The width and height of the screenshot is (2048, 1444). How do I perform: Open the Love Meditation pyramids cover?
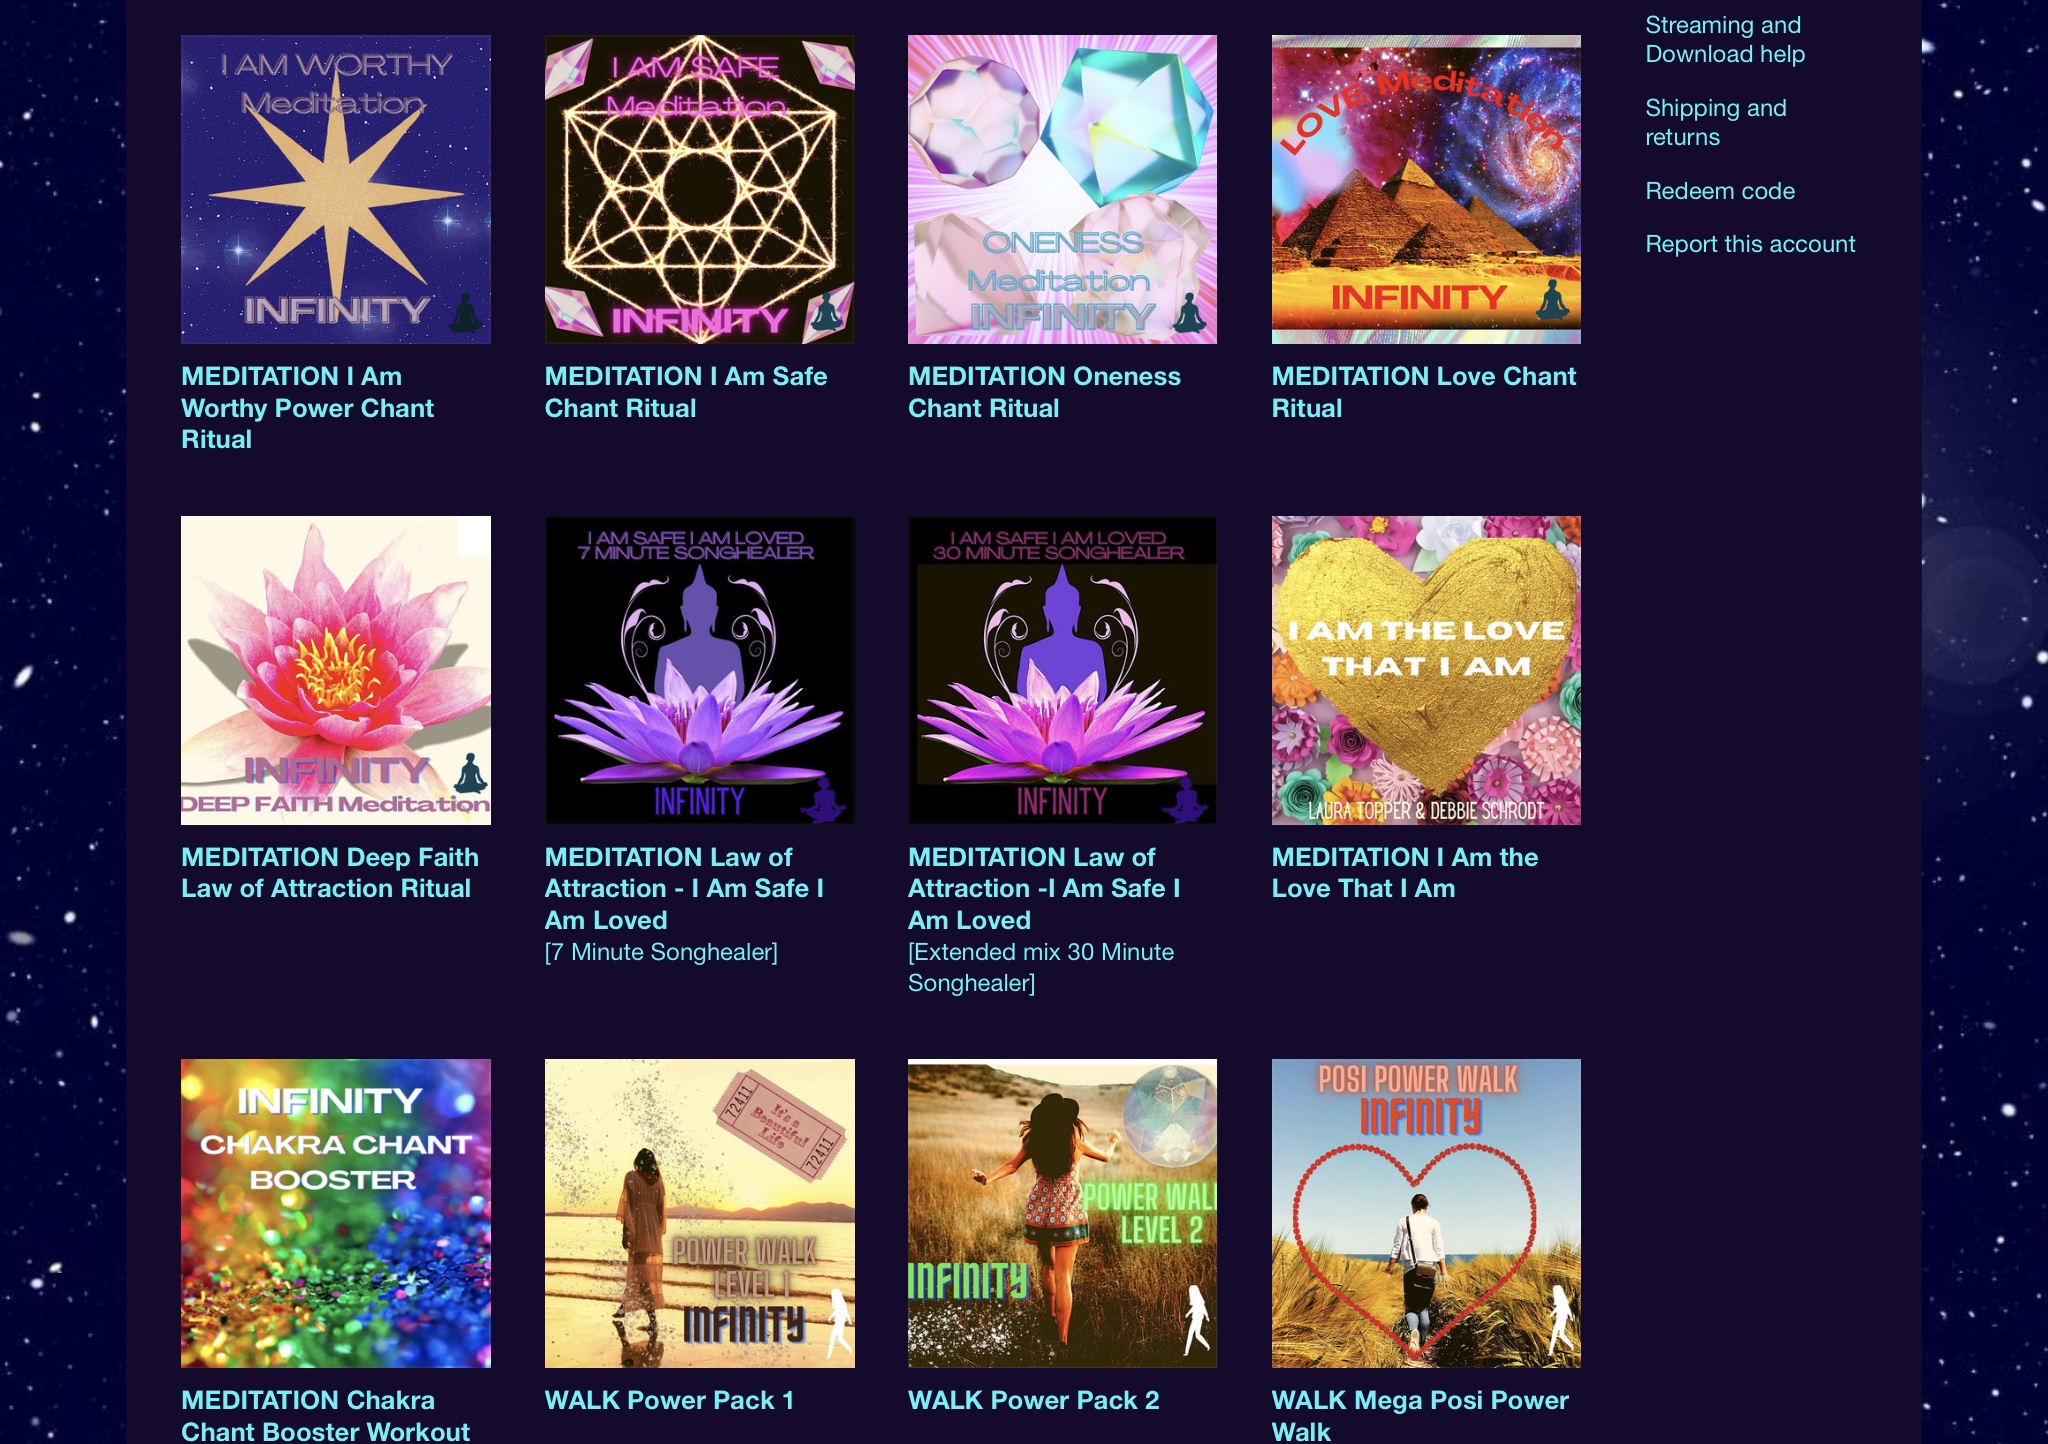tap(1426, 190)
